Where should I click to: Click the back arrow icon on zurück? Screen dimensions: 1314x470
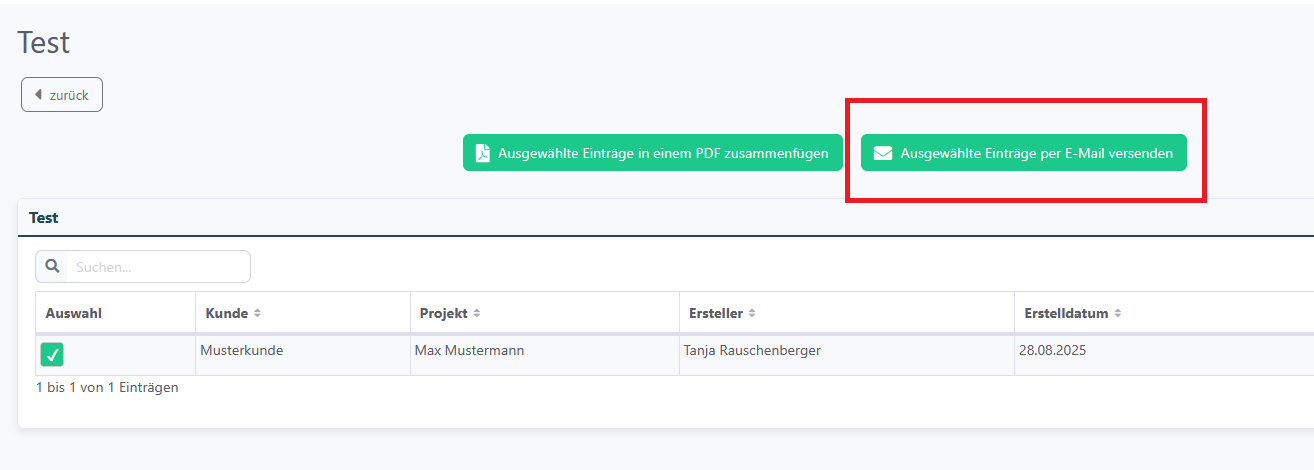pyautogui.click(x=38, y=95)
